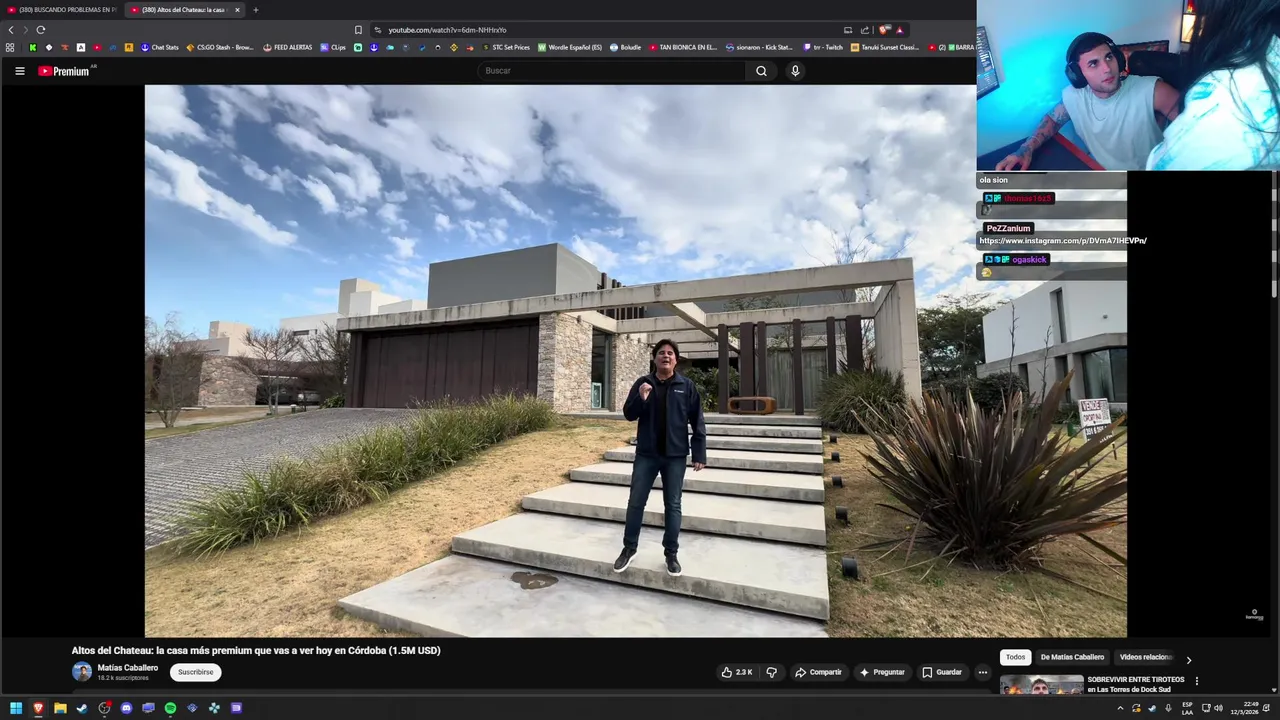1280x720 pixels.
Task: Open Matías Caballero channel avatar
Action: (x=82, y=672)
